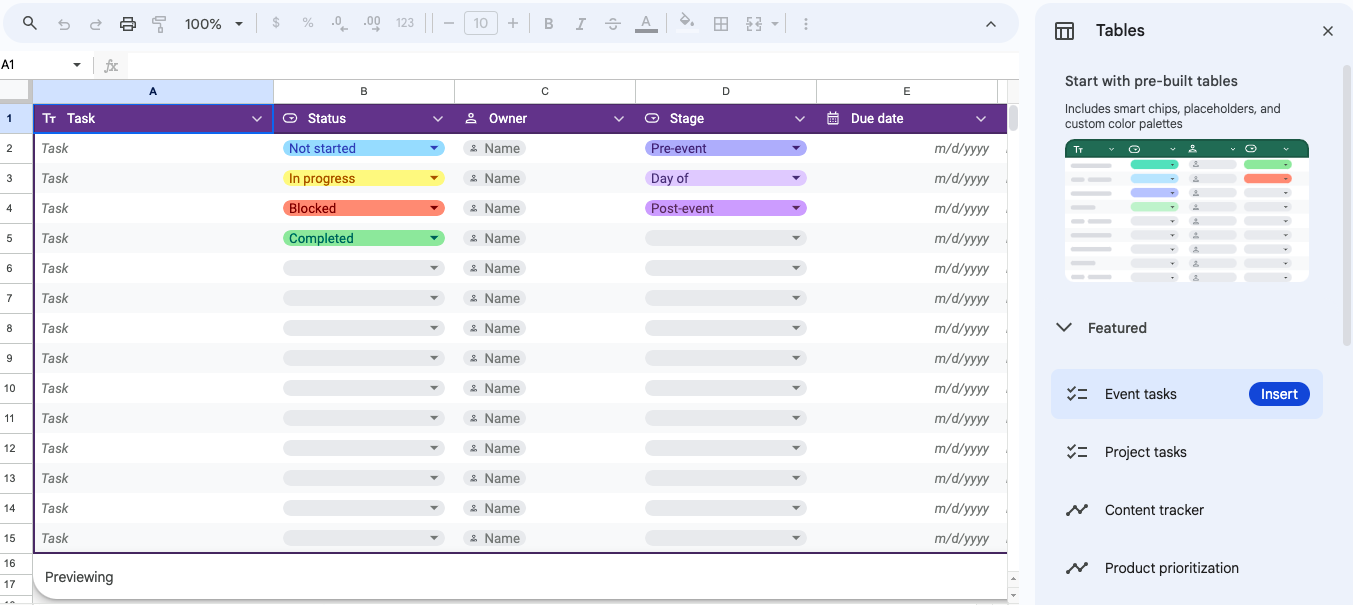Screen dimensions: 1353x605
Task: Apply bold formatting
Action: click(548, 24)
